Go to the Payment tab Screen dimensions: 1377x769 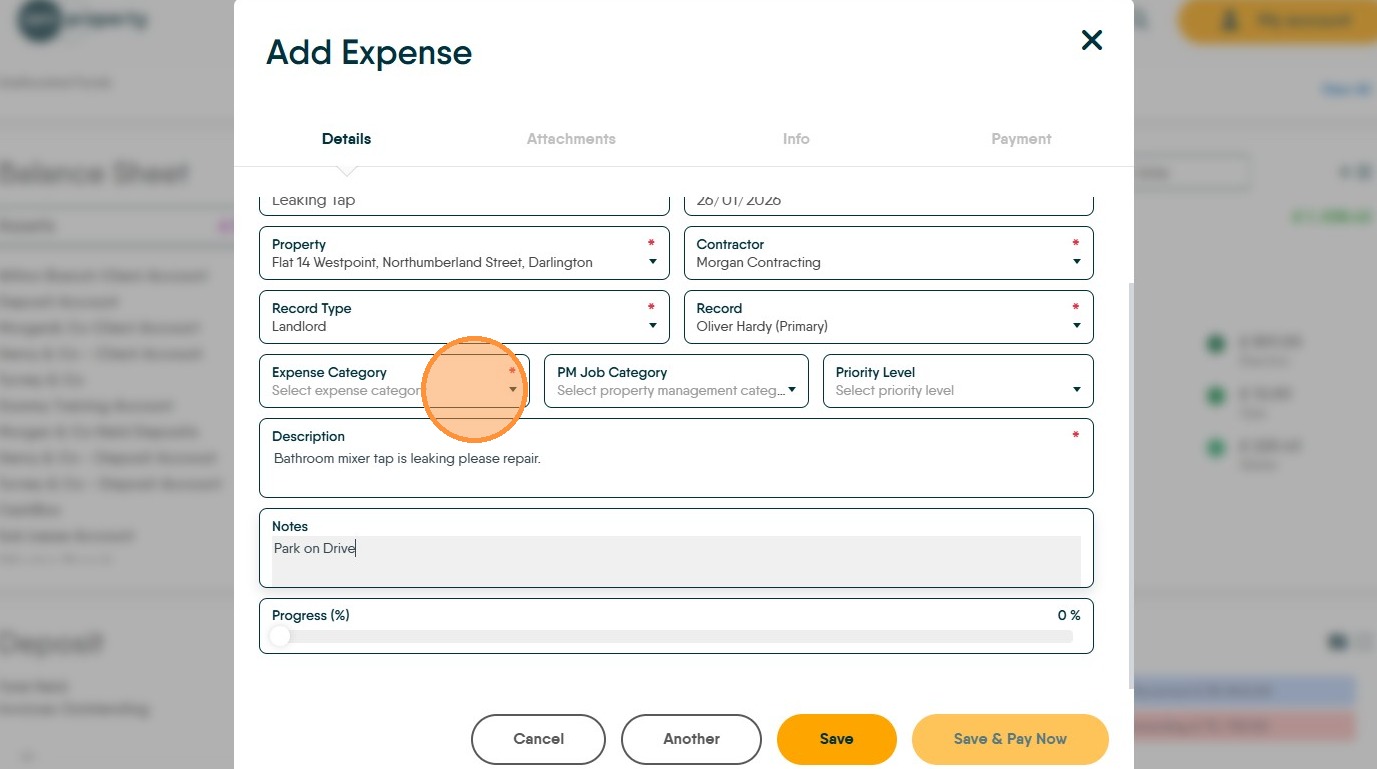[x=1021, y=139]
